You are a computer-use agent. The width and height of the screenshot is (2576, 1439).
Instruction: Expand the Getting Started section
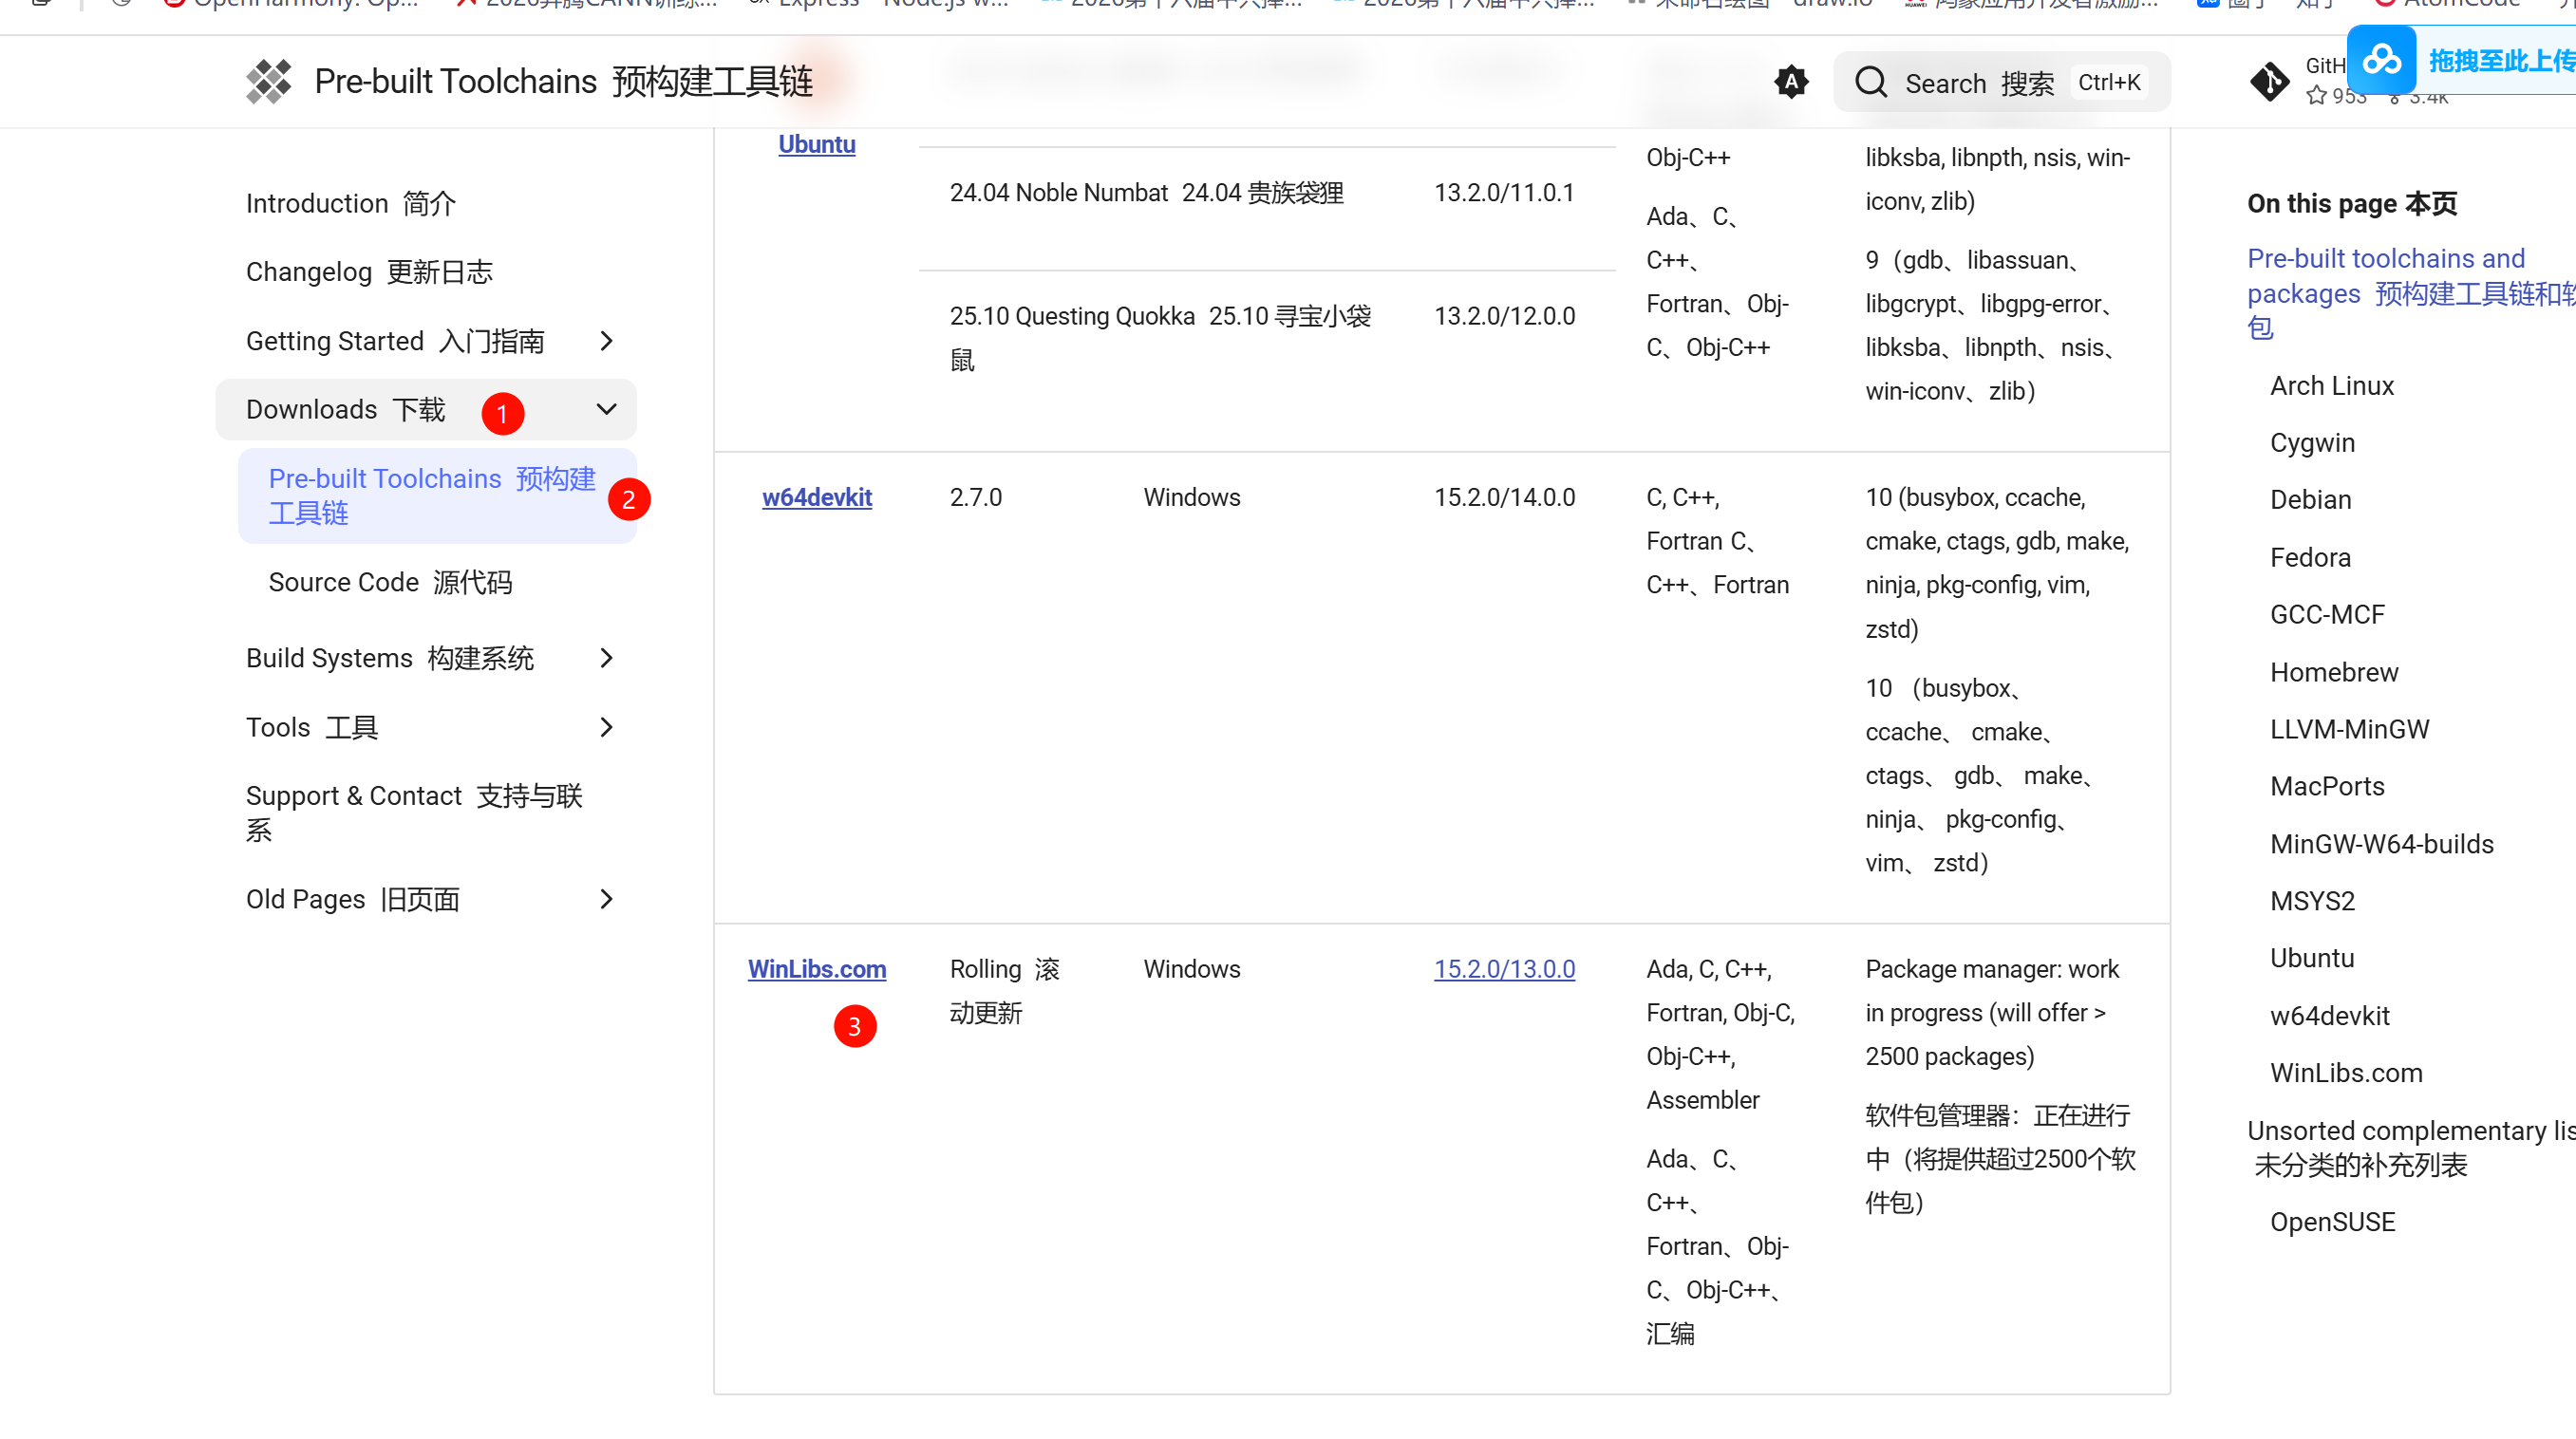[606, 341]
